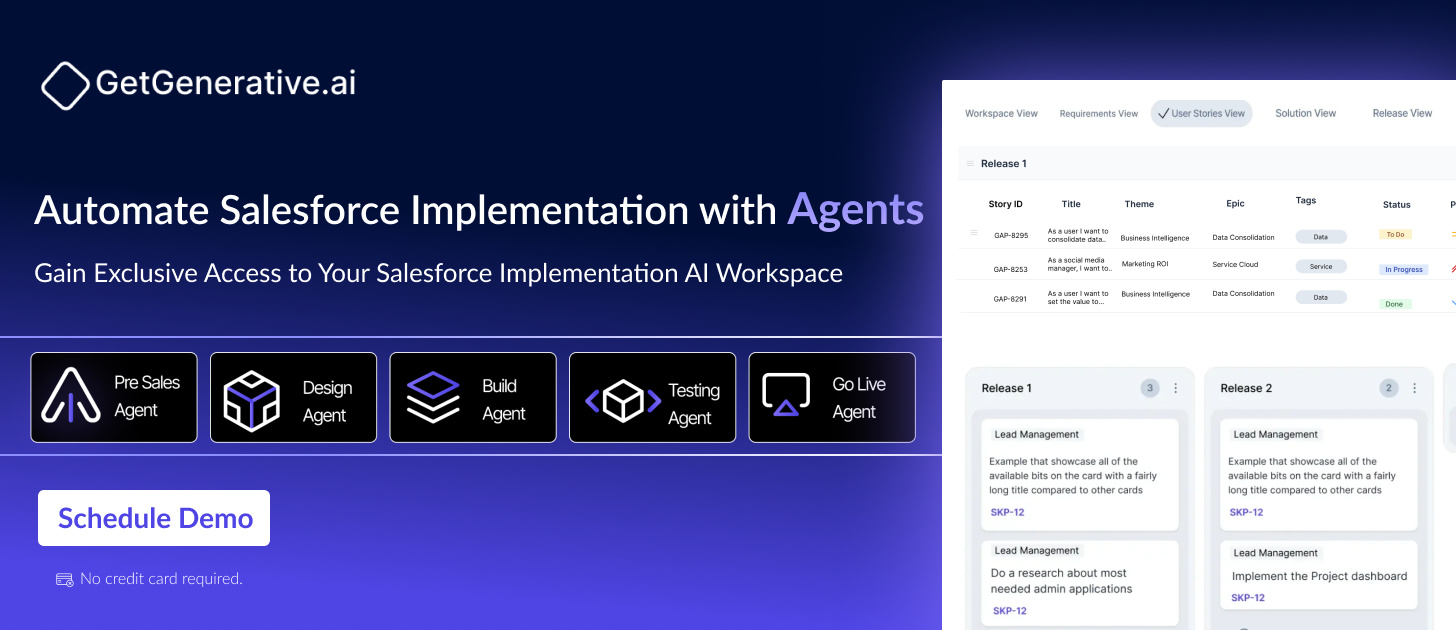Click the Schedule Demo button
1456x630 pixels.
click(154, 518)
